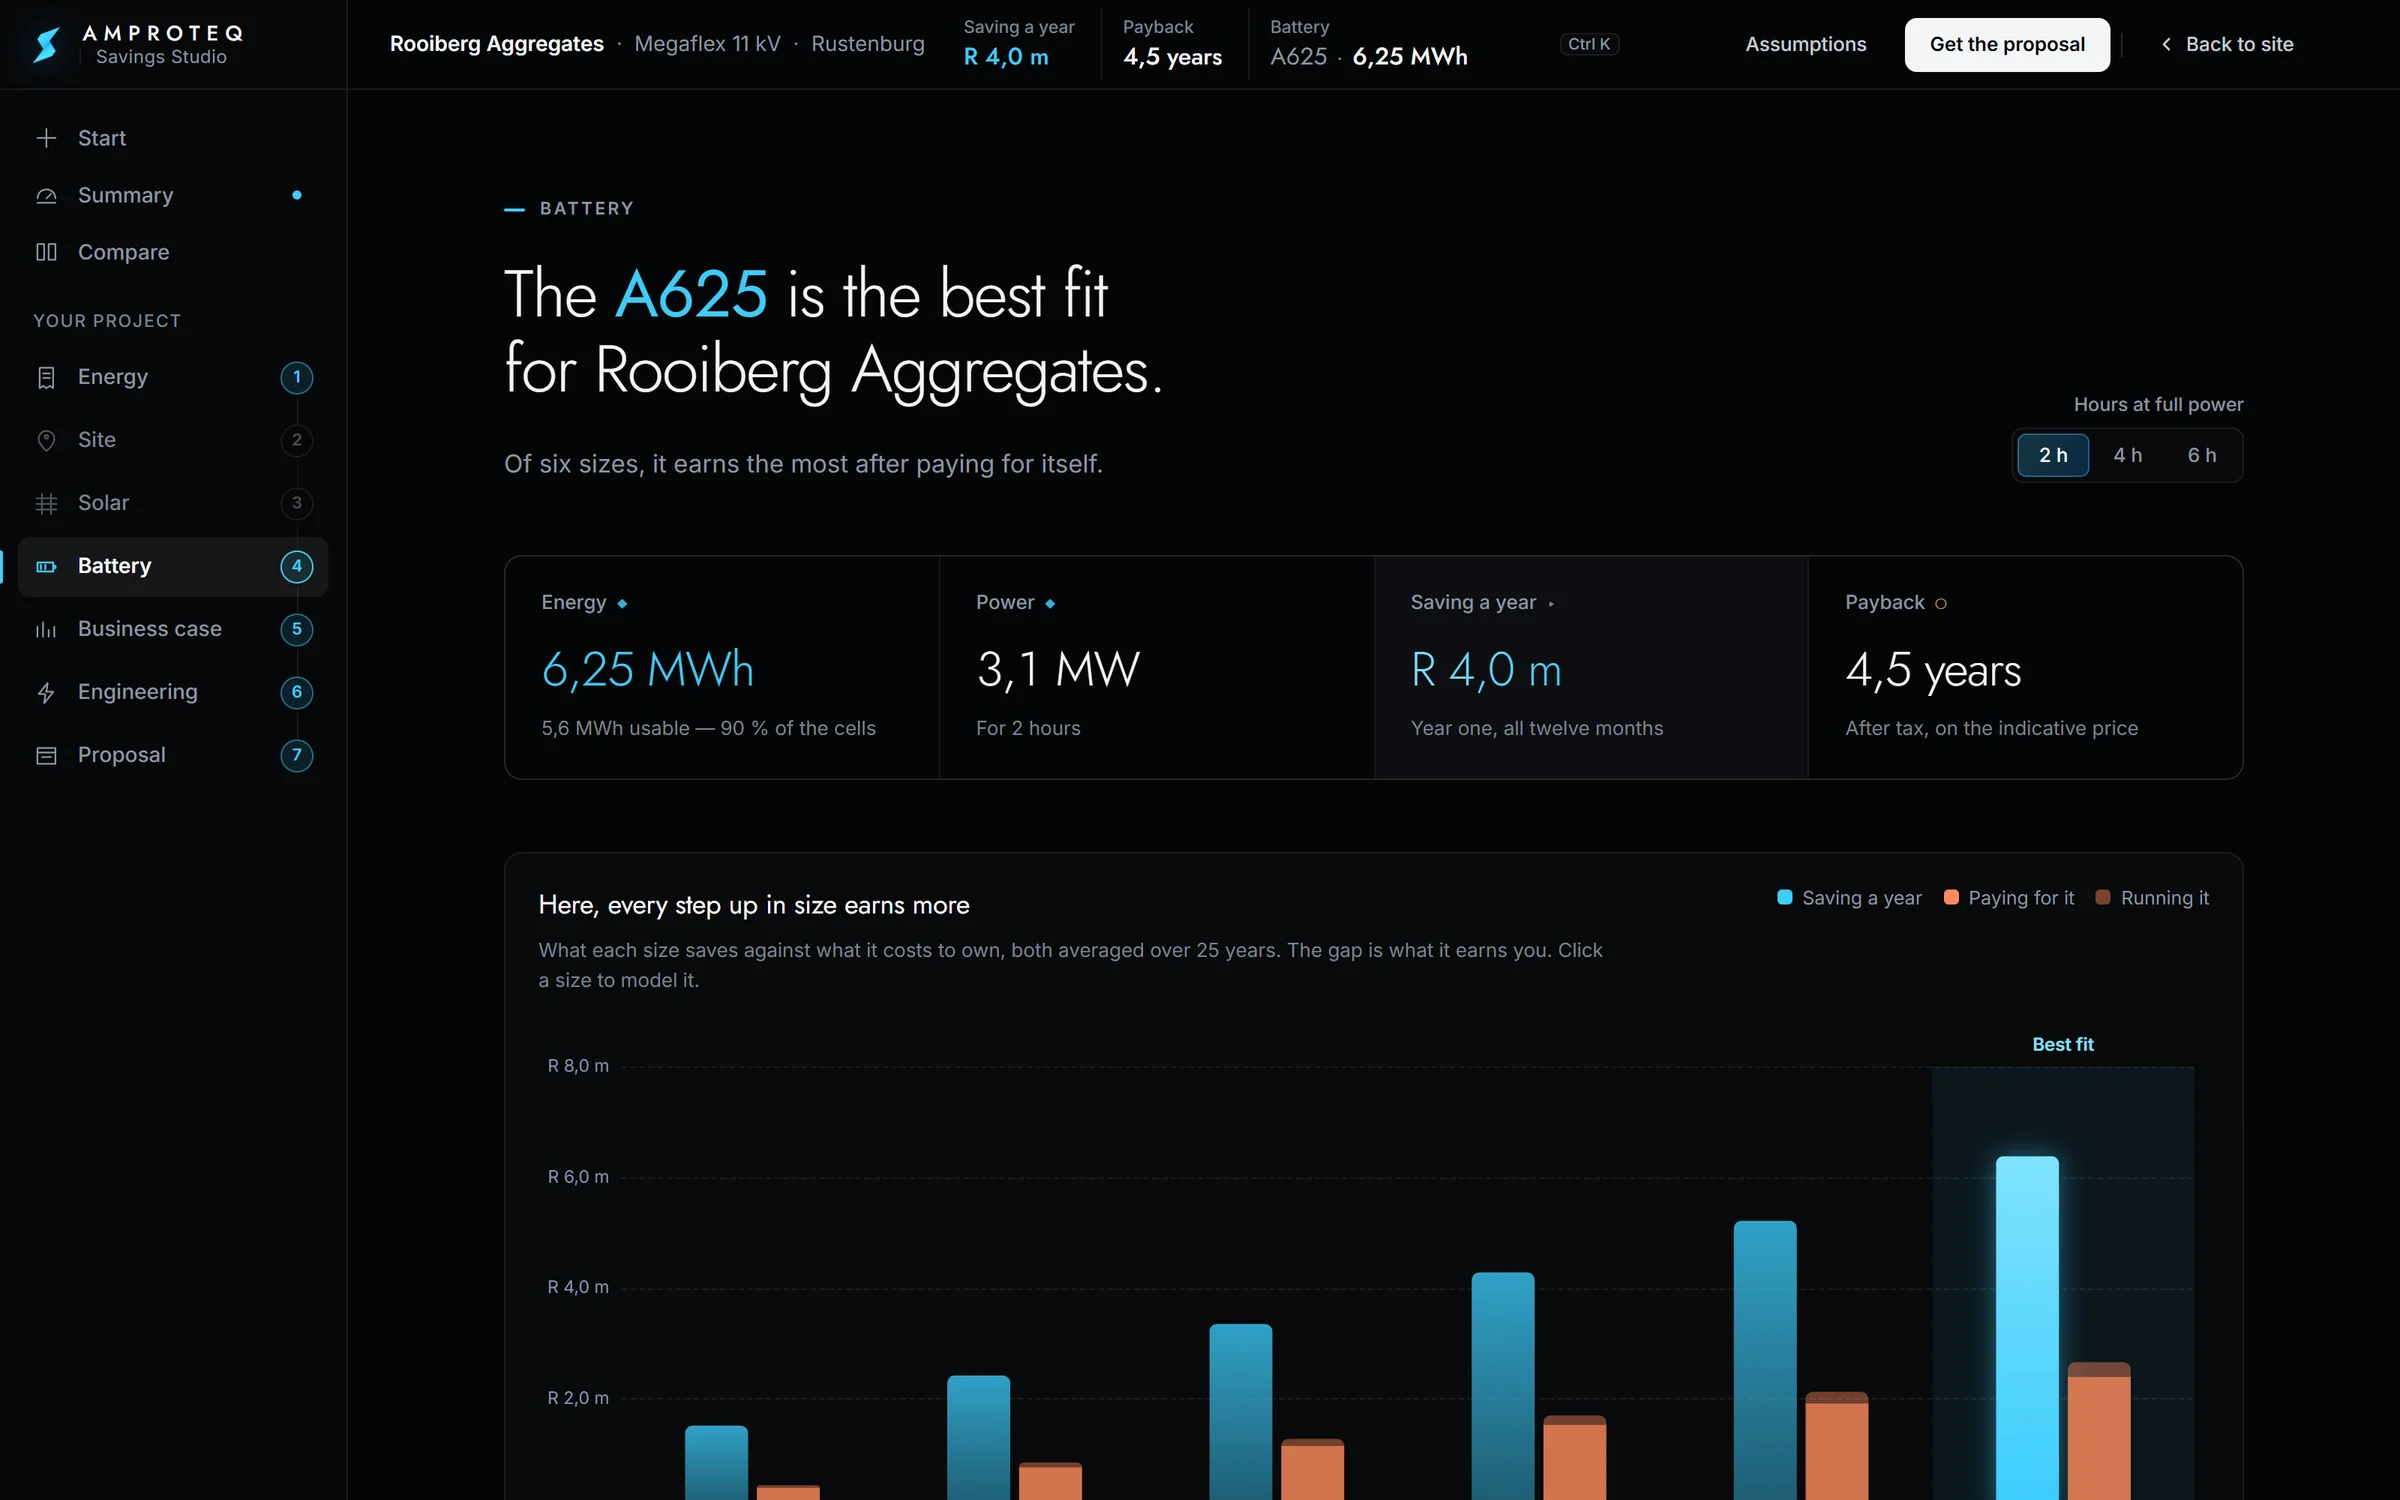Click the Power 3,1 MW card
Screen dimensions: 2400x1500
(x=1157, y=667)
